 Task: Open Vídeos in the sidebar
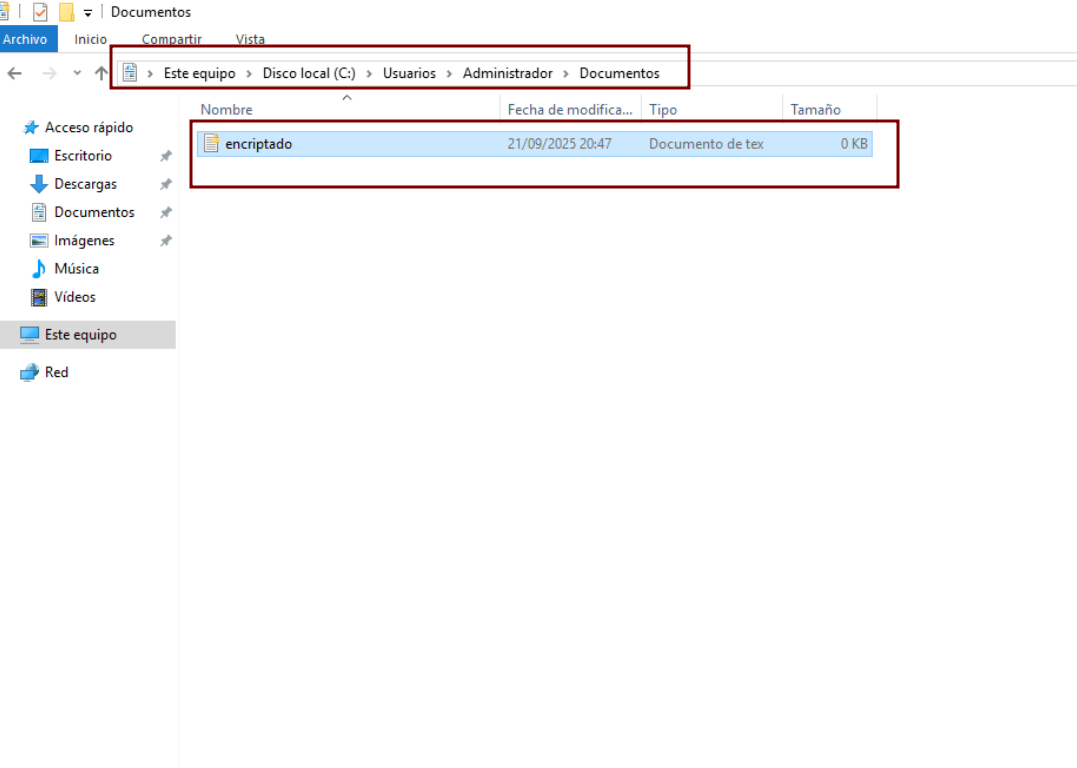click(75, 296)
